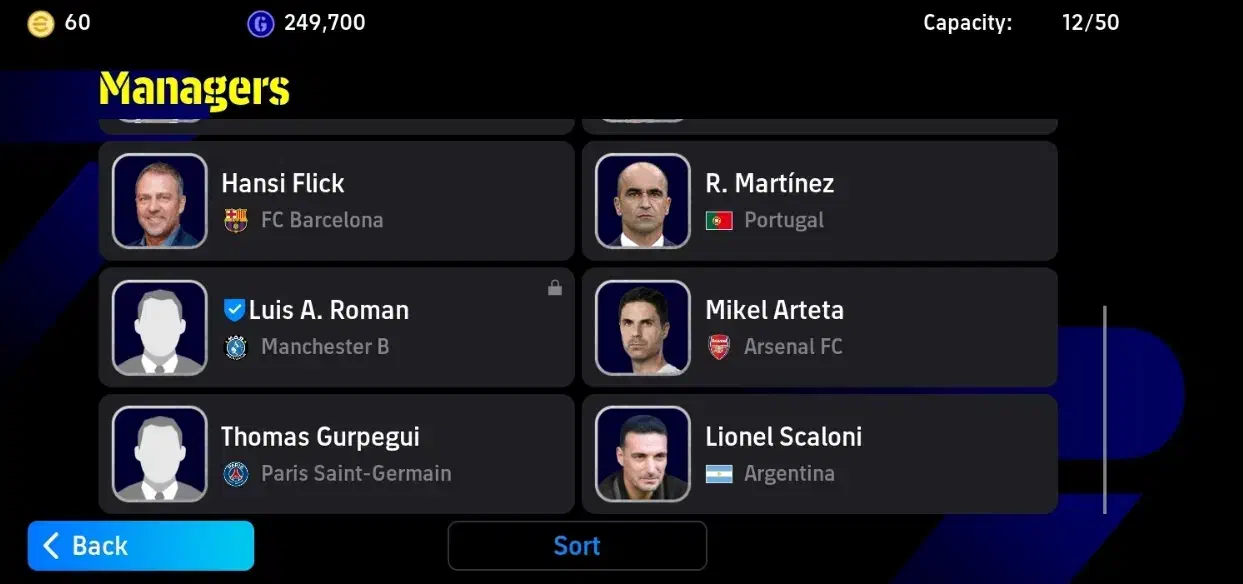Open the Sort options

click(577, 546)
